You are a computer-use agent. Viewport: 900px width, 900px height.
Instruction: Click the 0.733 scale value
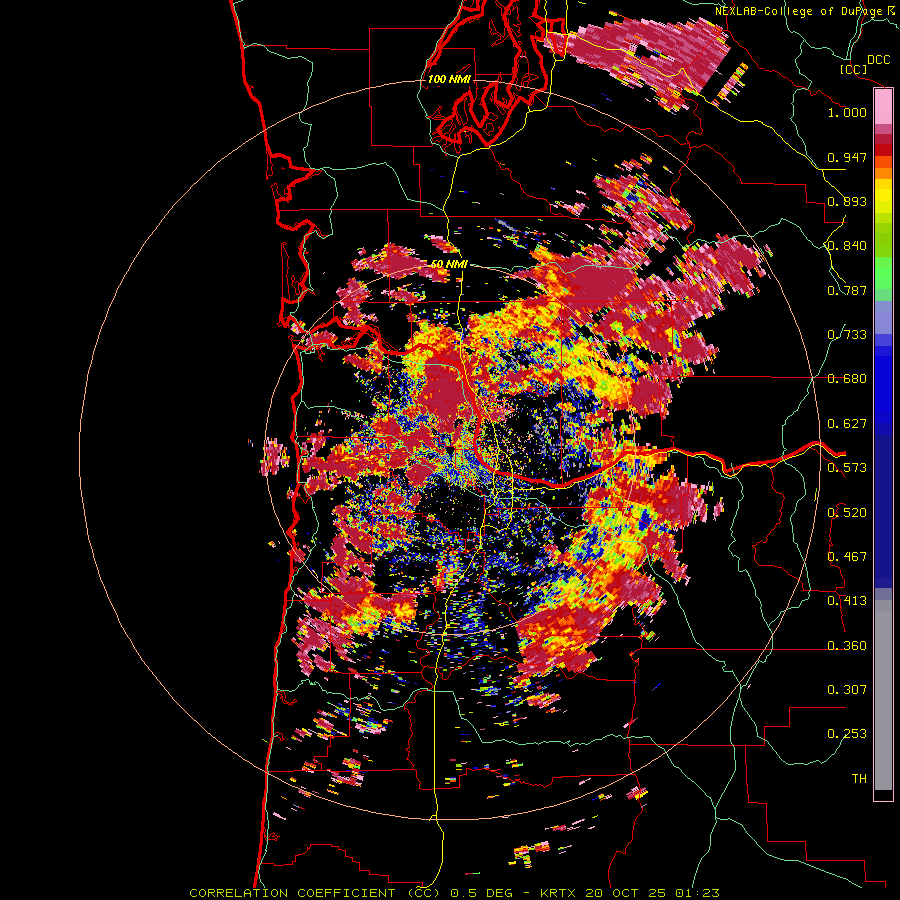847,335
